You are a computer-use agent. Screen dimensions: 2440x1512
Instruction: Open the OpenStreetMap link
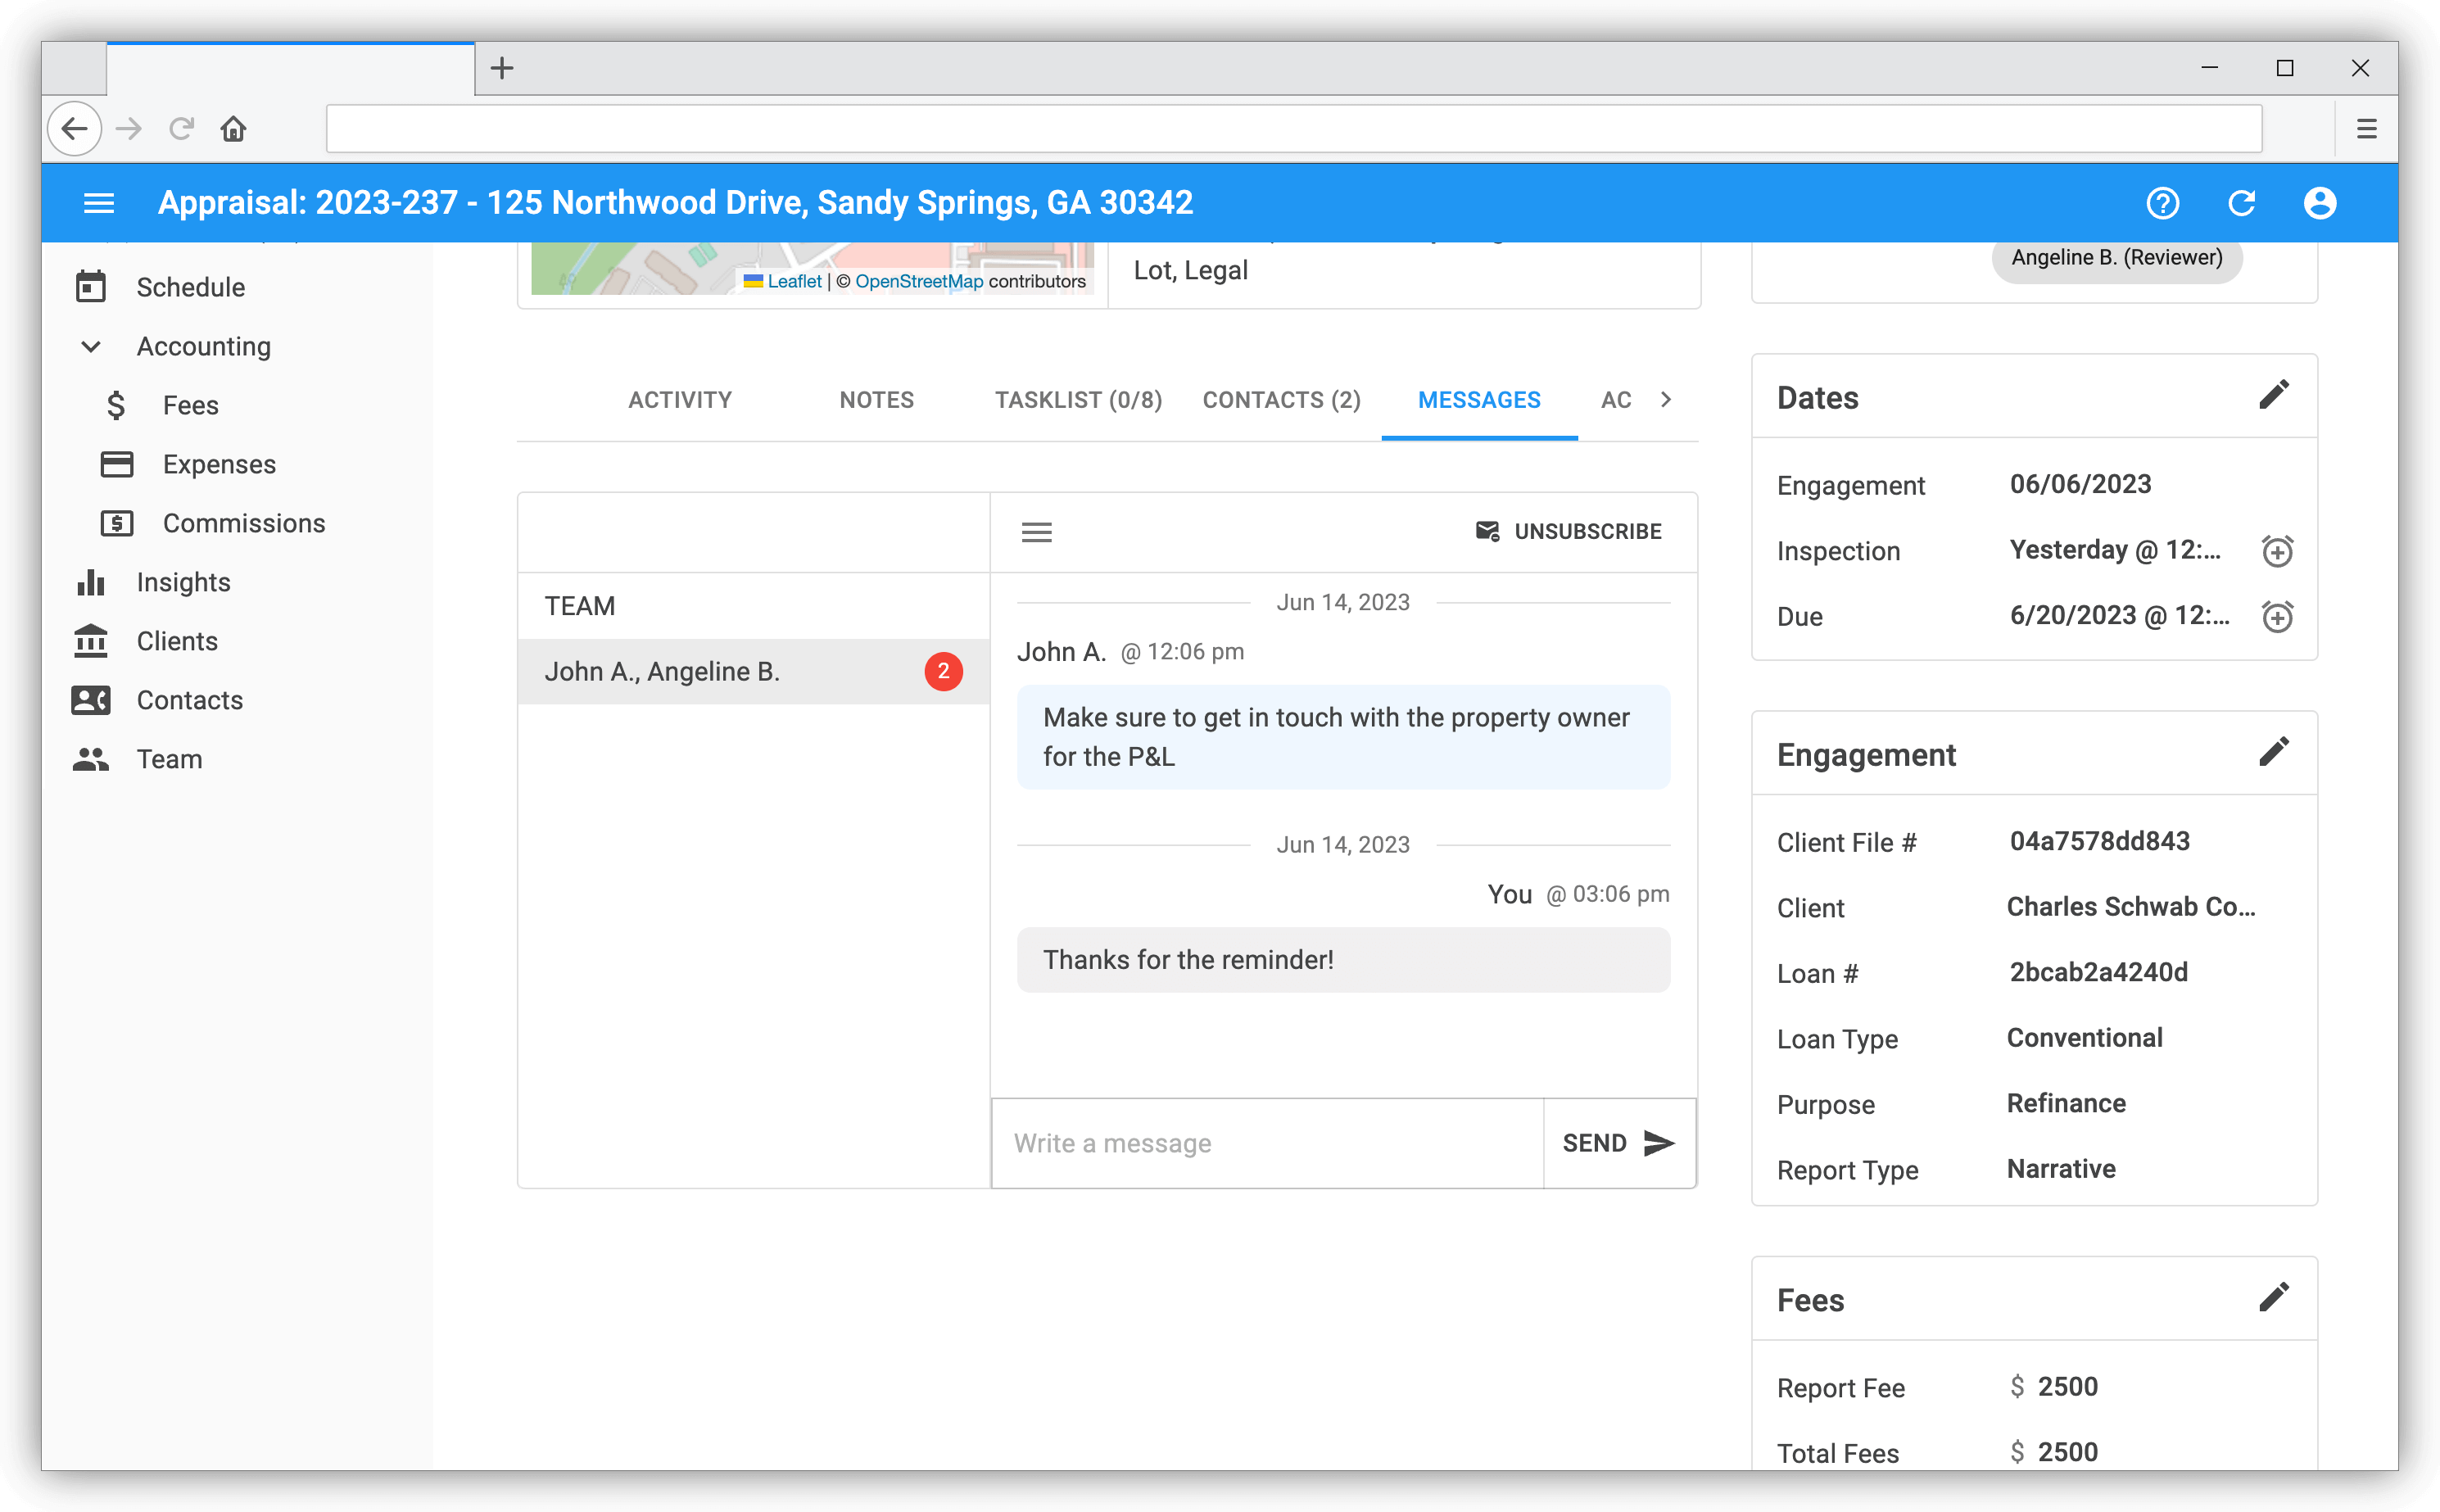point(918,282)
